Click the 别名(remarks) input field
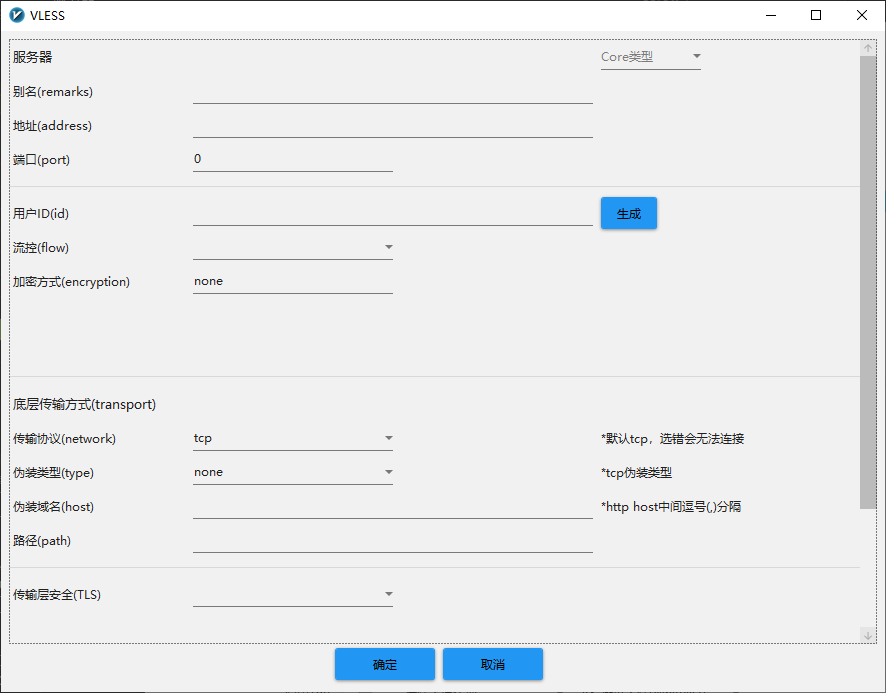 (392, 92)
